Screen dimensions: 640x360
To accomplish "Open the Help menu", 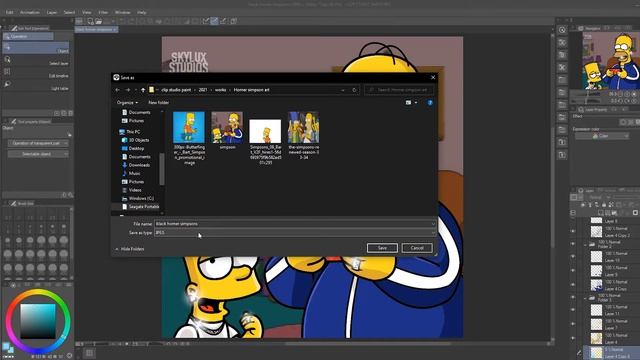I will pyautogui.click(x=142, y=12).
